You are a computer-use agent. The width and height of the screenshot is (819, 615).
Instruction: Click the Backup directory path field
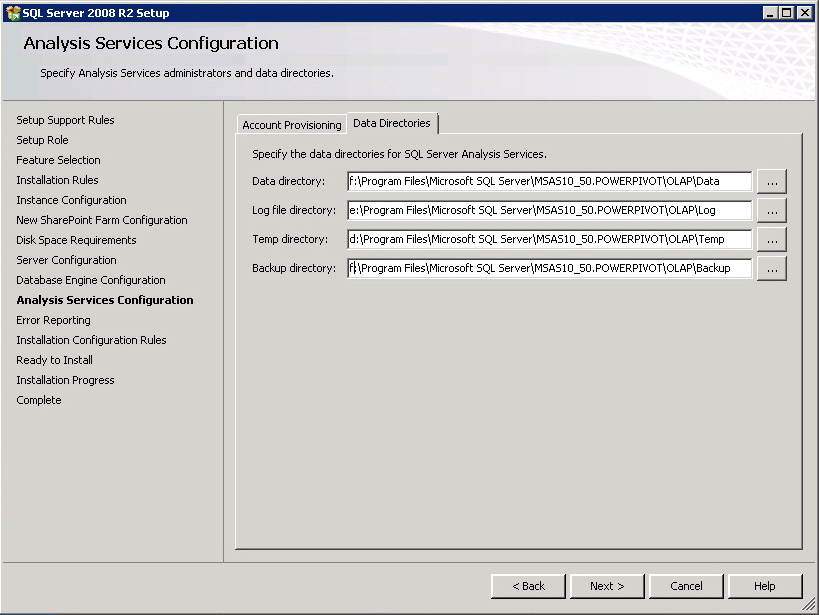click(x=549, y=268)
